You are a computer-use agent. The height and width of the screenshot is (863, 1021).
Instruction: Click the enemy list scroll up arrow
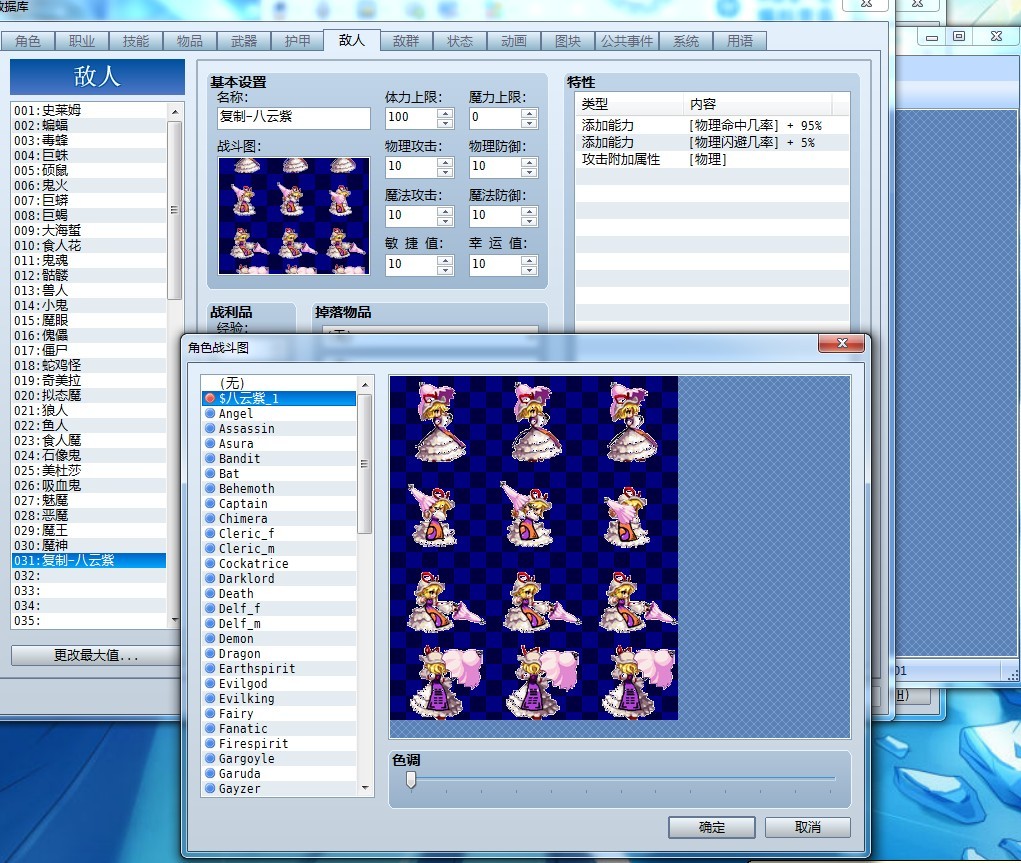[175, 112]
